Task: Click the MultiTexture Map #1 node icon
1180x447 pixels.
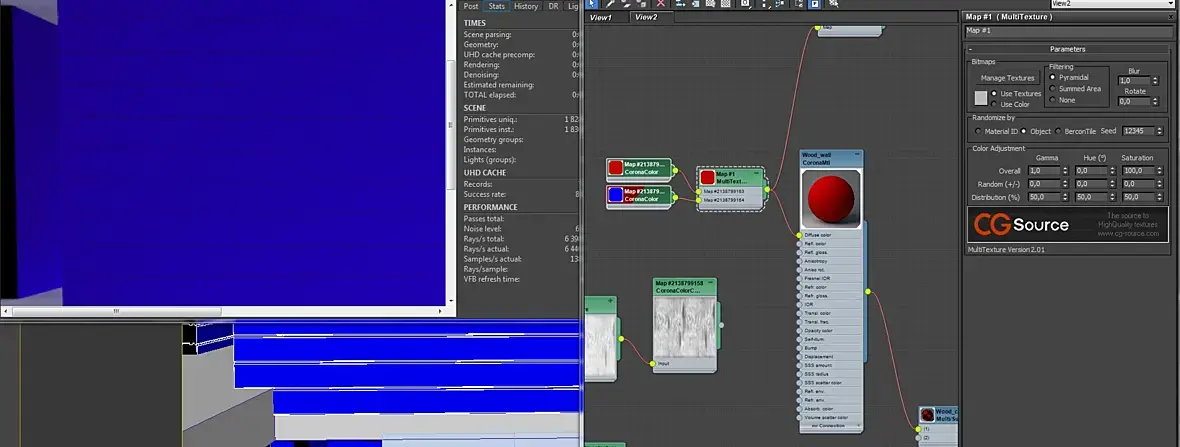Action: [x=708, y=177]
